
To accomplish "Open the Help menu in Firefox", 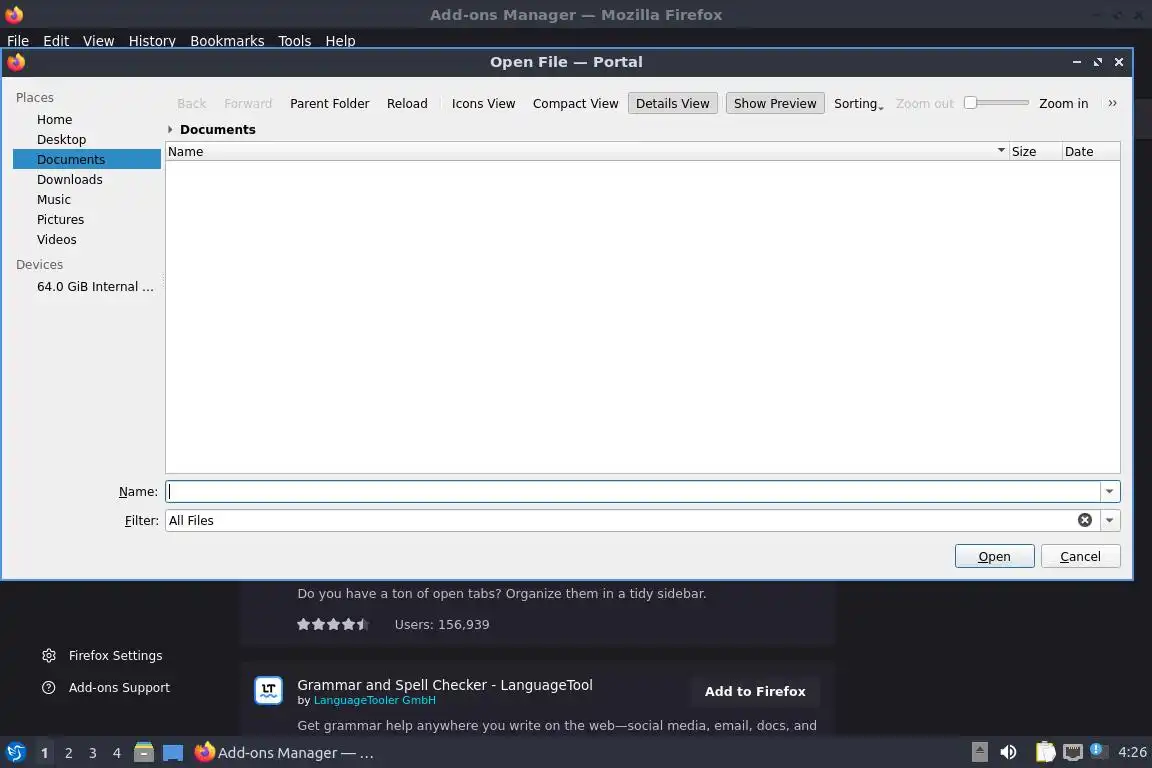I will tap(340, 41).
